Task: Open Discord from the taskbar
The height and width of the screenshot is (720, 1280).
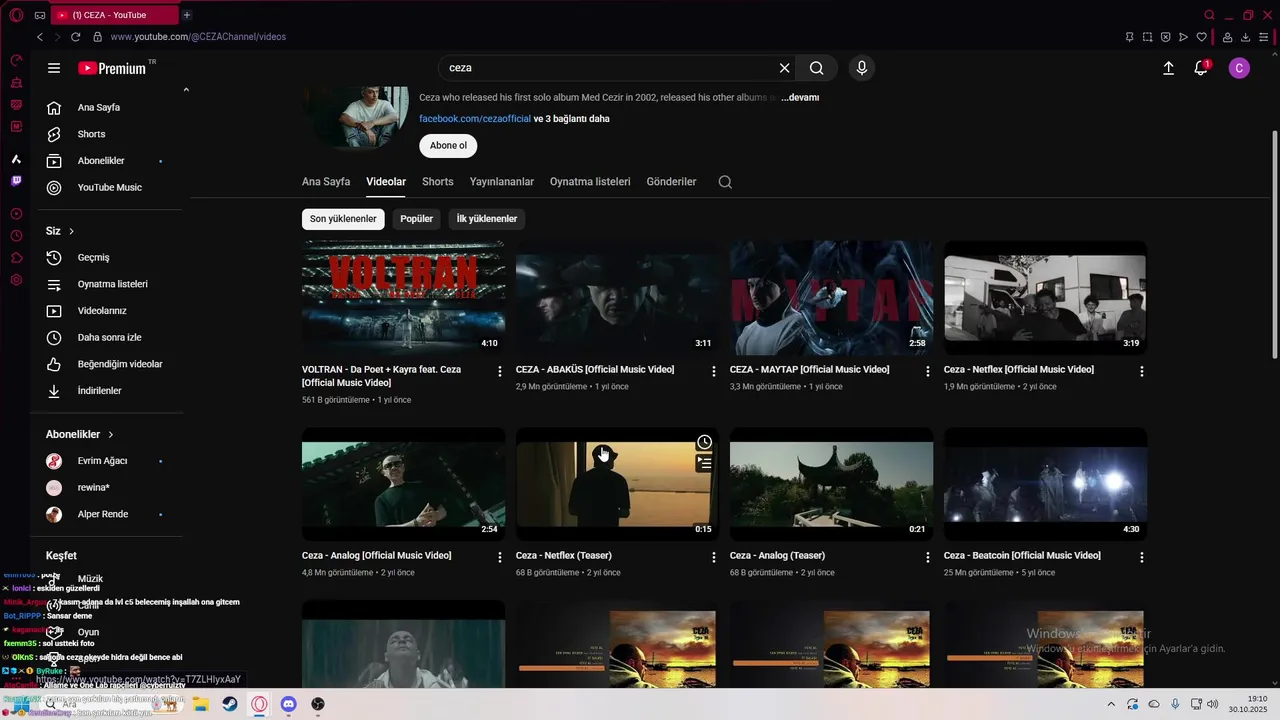Action: pyautogui.click(x=289, y=704)
